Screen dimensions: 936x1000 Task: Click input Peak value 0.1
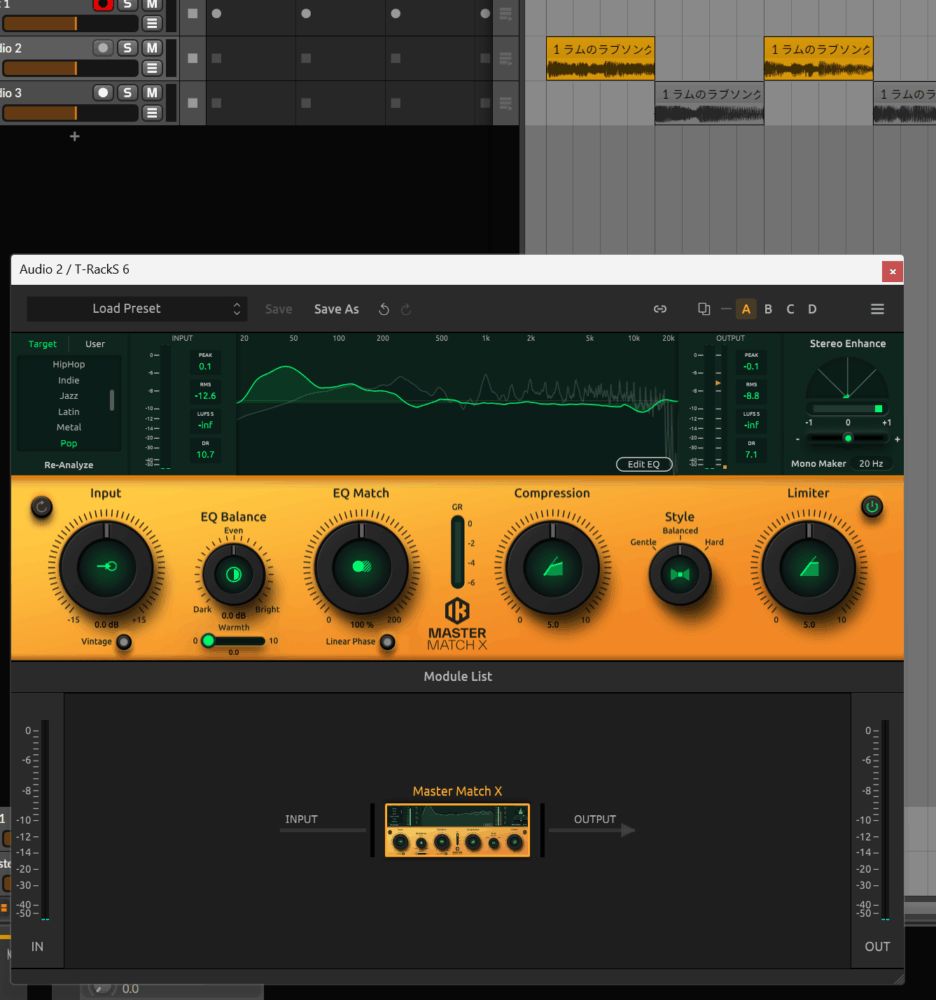coord(205,367)
